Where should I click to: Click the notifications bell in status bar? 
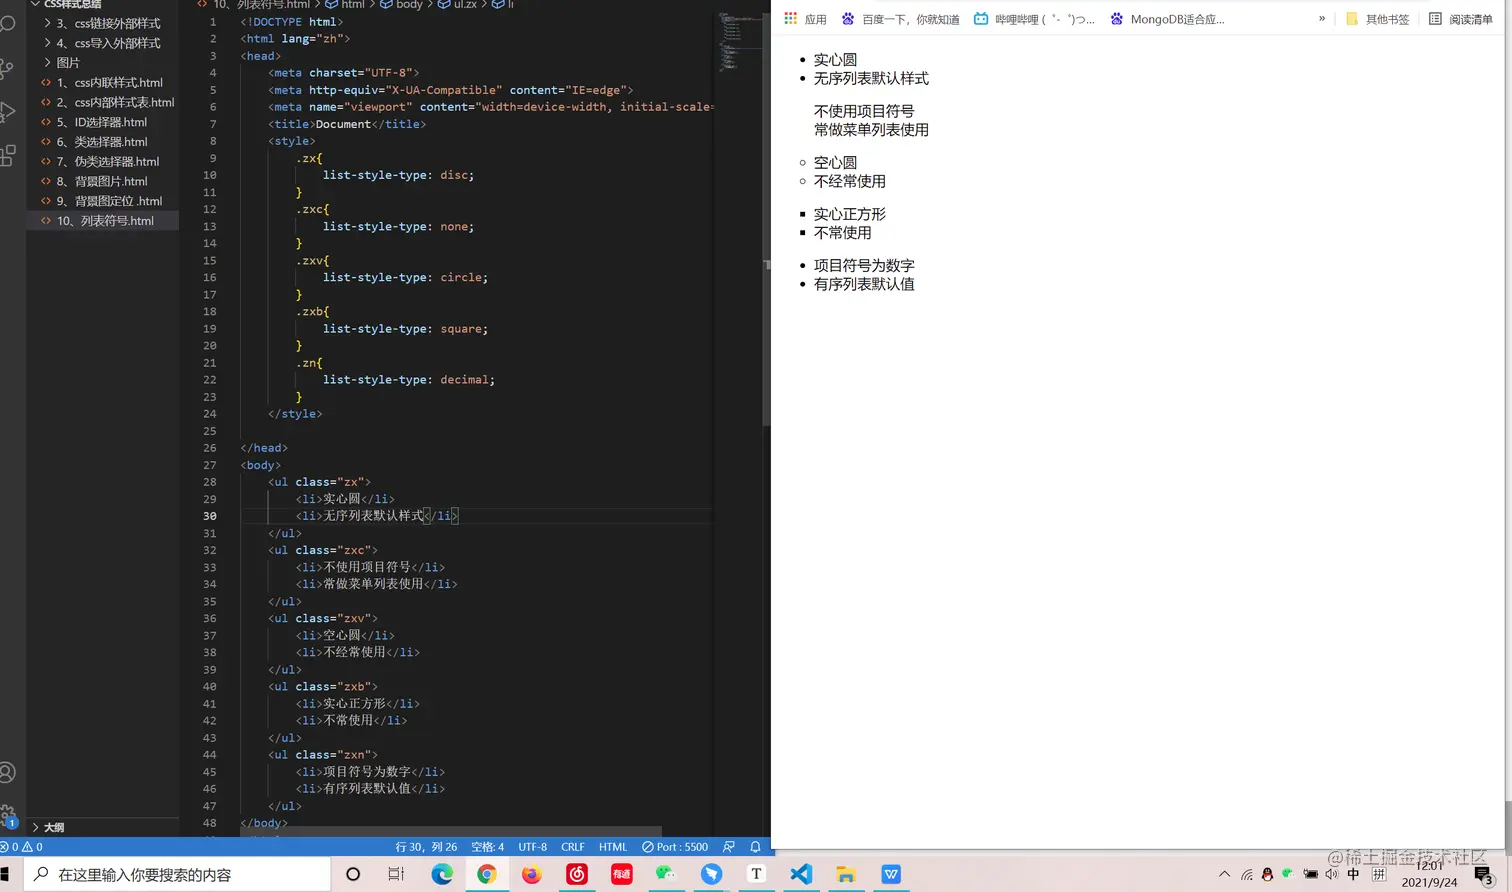tap(755, 846)
